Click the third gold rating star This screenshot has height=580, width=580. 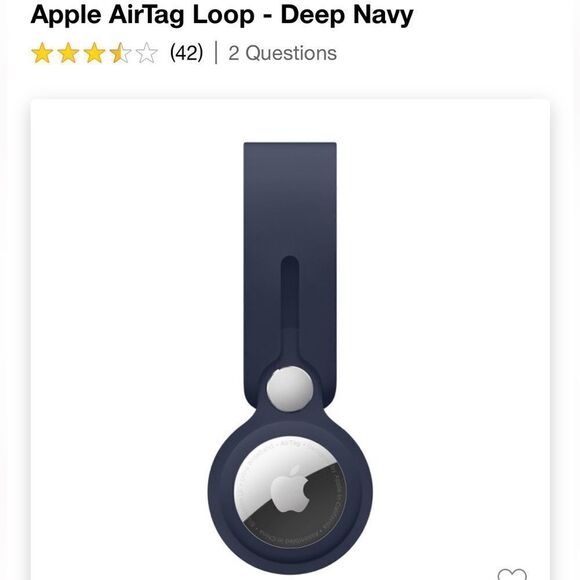click(x=94, y=53)
